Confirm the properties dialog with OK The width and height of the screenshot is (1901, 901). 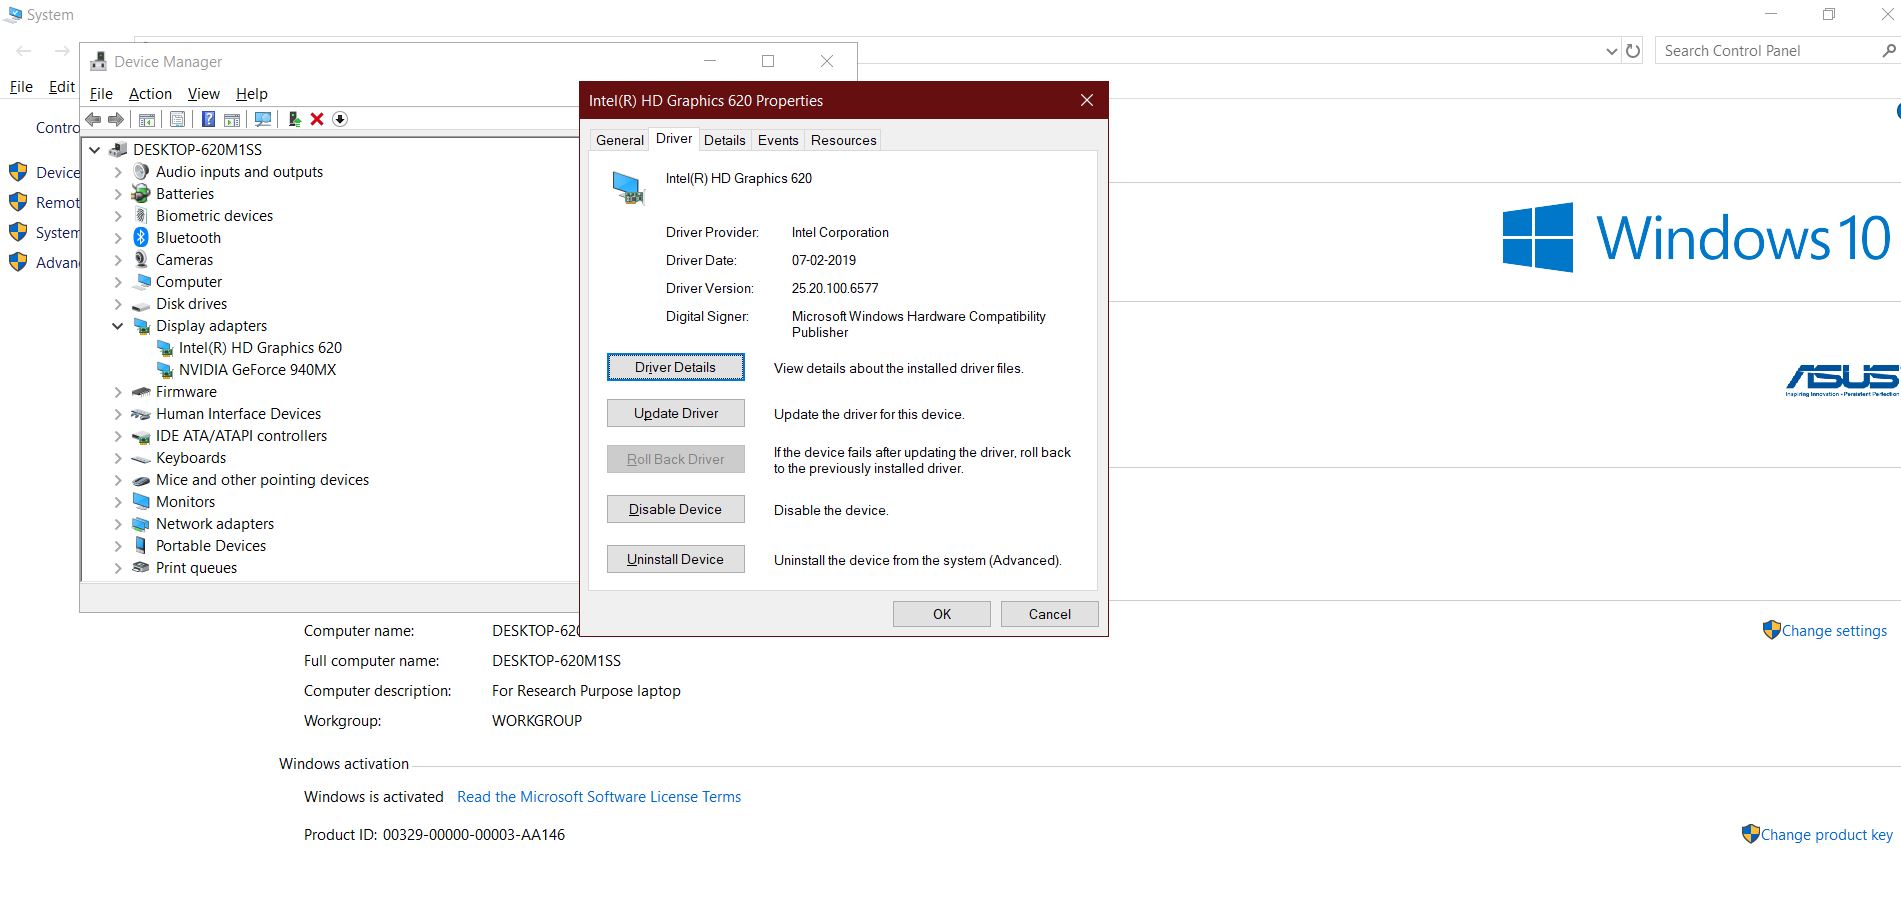pyautogui.click(x=942, y=614)
